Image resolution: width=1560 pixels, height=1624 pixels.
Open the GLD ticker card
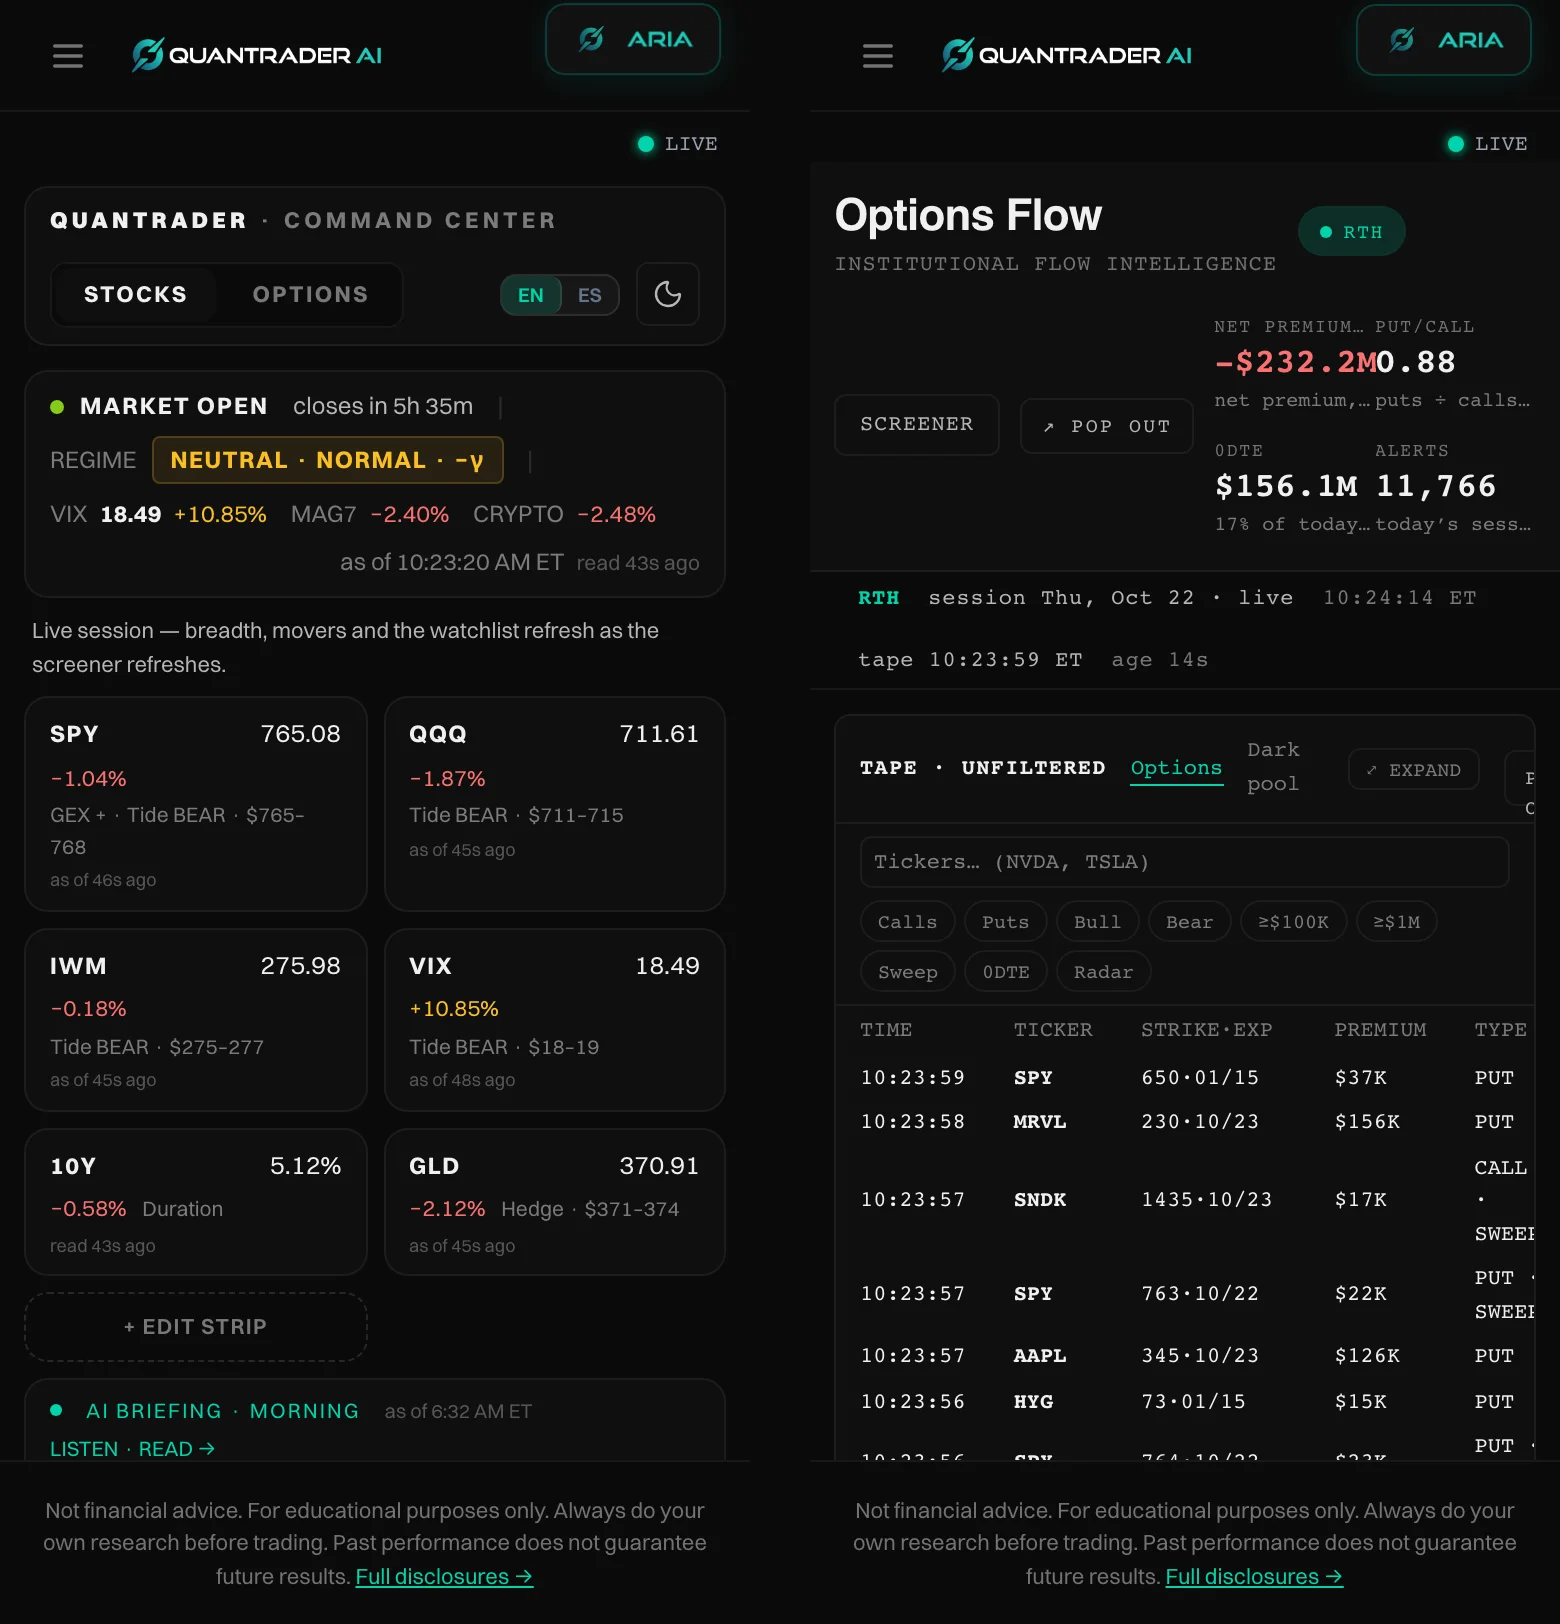point(555,1202)
